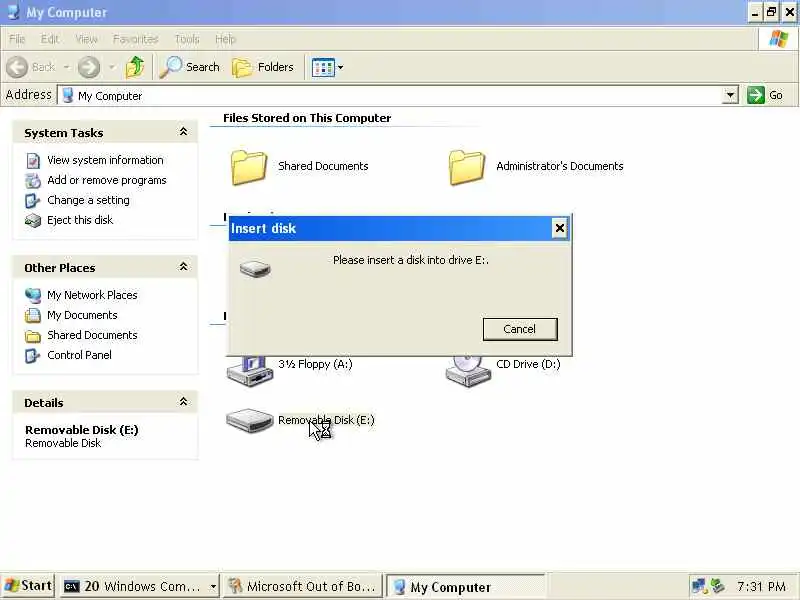This screenshot has height=600, width=800.
Task: Open the Edit menu
Action: pos(49,39)
